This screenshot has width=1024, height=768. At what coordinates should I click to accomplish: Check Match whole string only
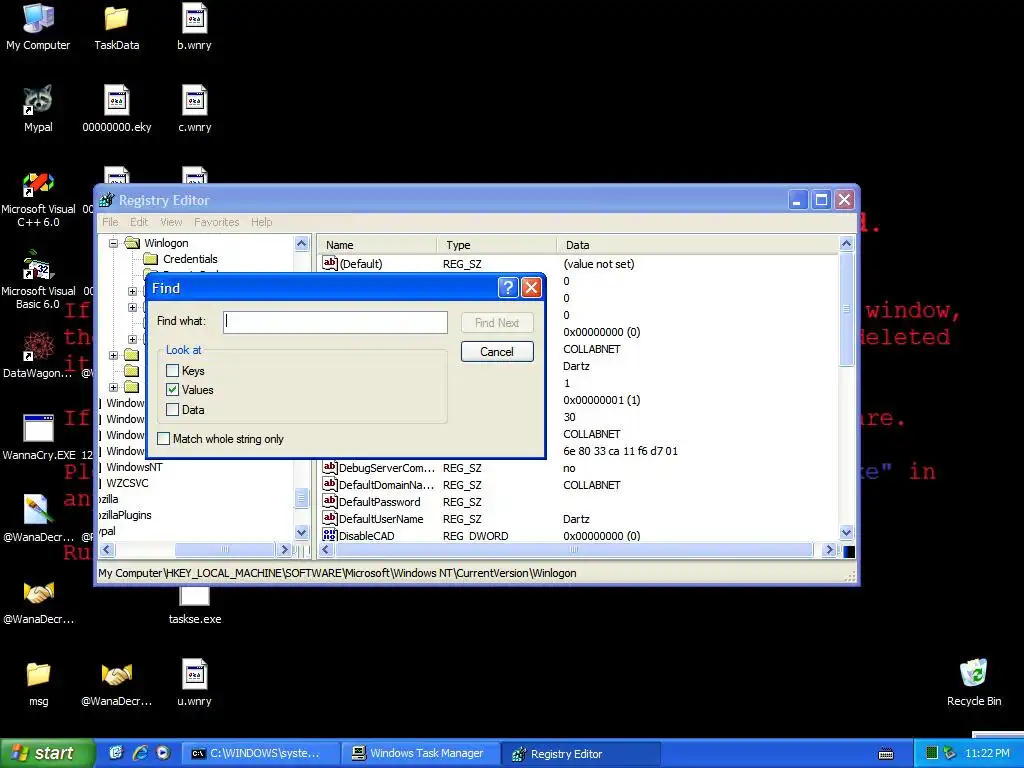[x=163, y=438]
